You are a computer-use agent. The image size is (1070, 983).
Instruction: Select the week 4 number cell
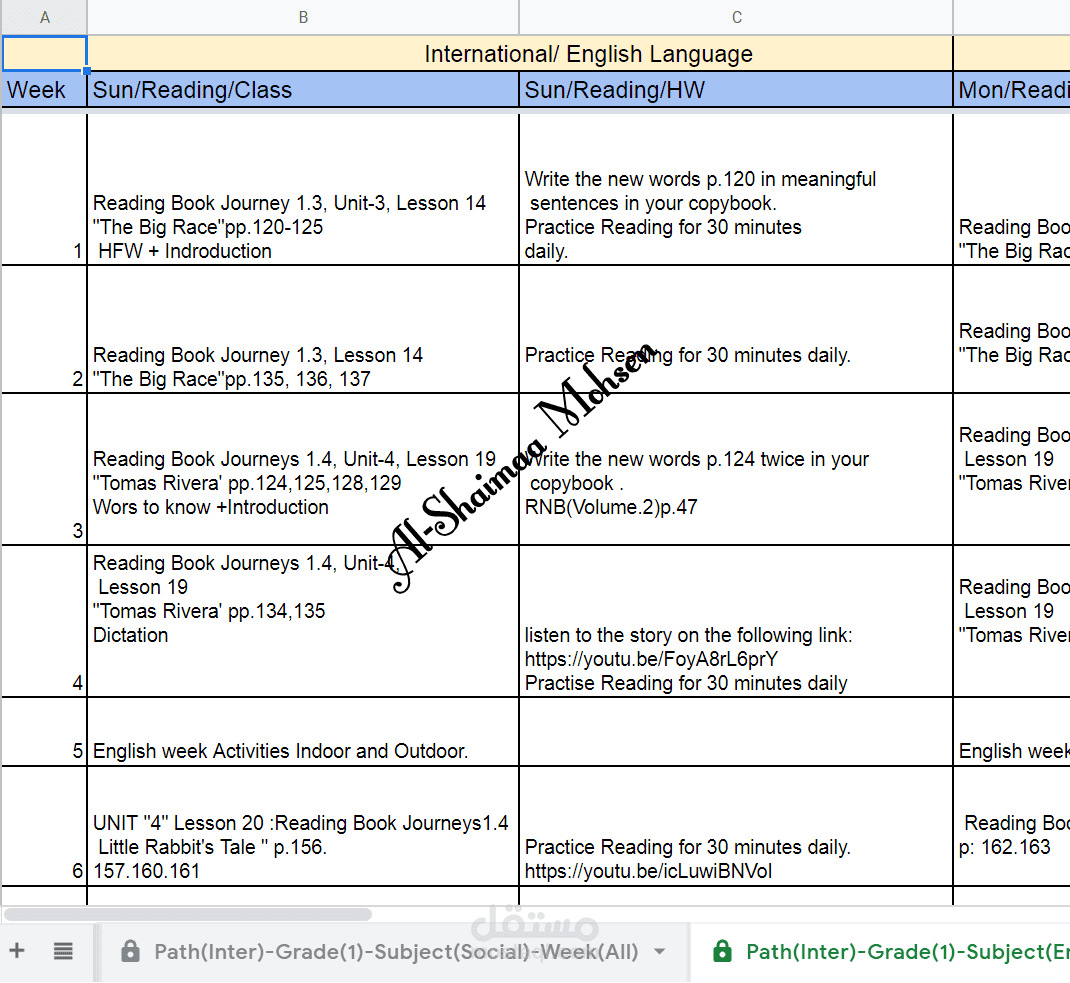point(44,621)
